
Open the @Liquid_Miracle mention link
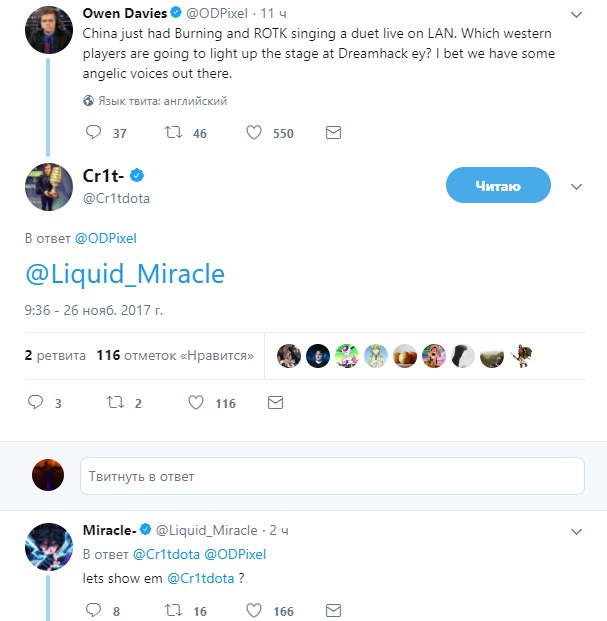click(125, 273)
